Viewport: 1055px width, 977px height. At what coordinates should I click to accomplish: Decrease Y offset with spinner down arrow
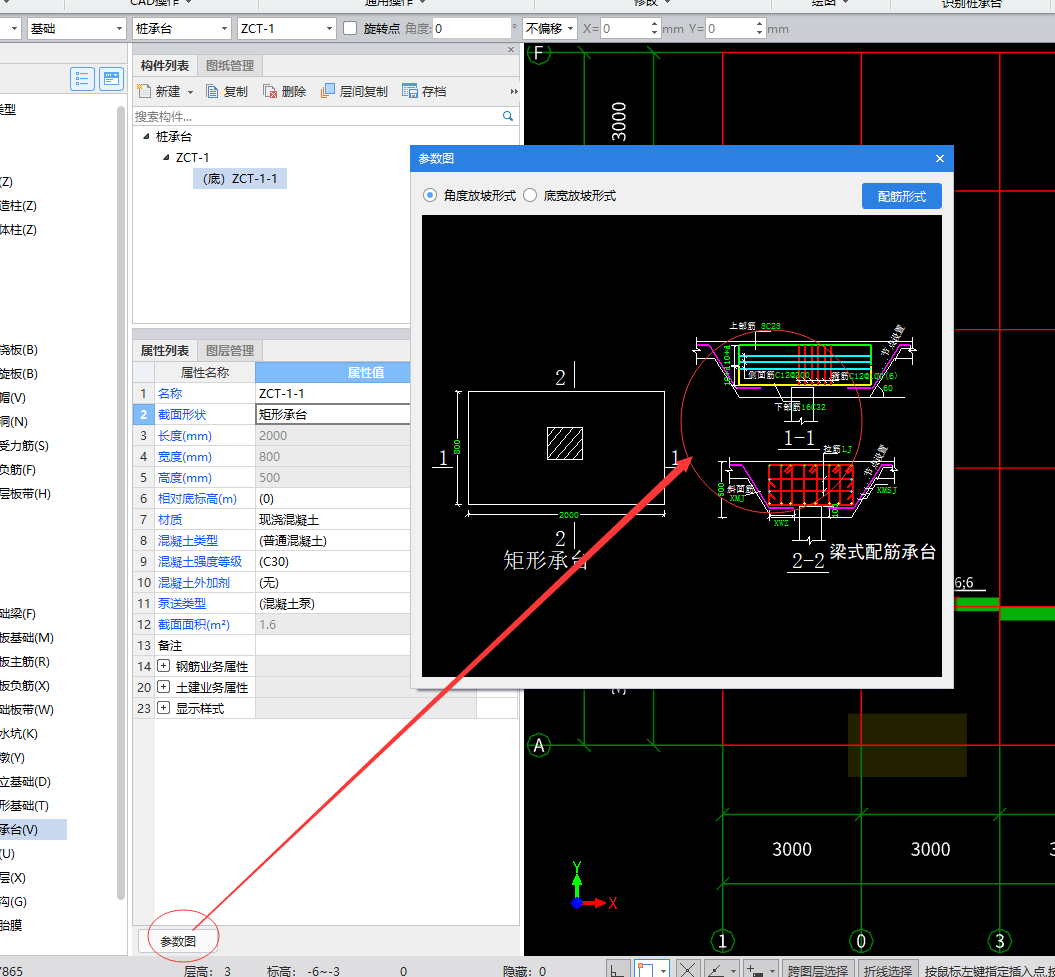pos(760,34)
